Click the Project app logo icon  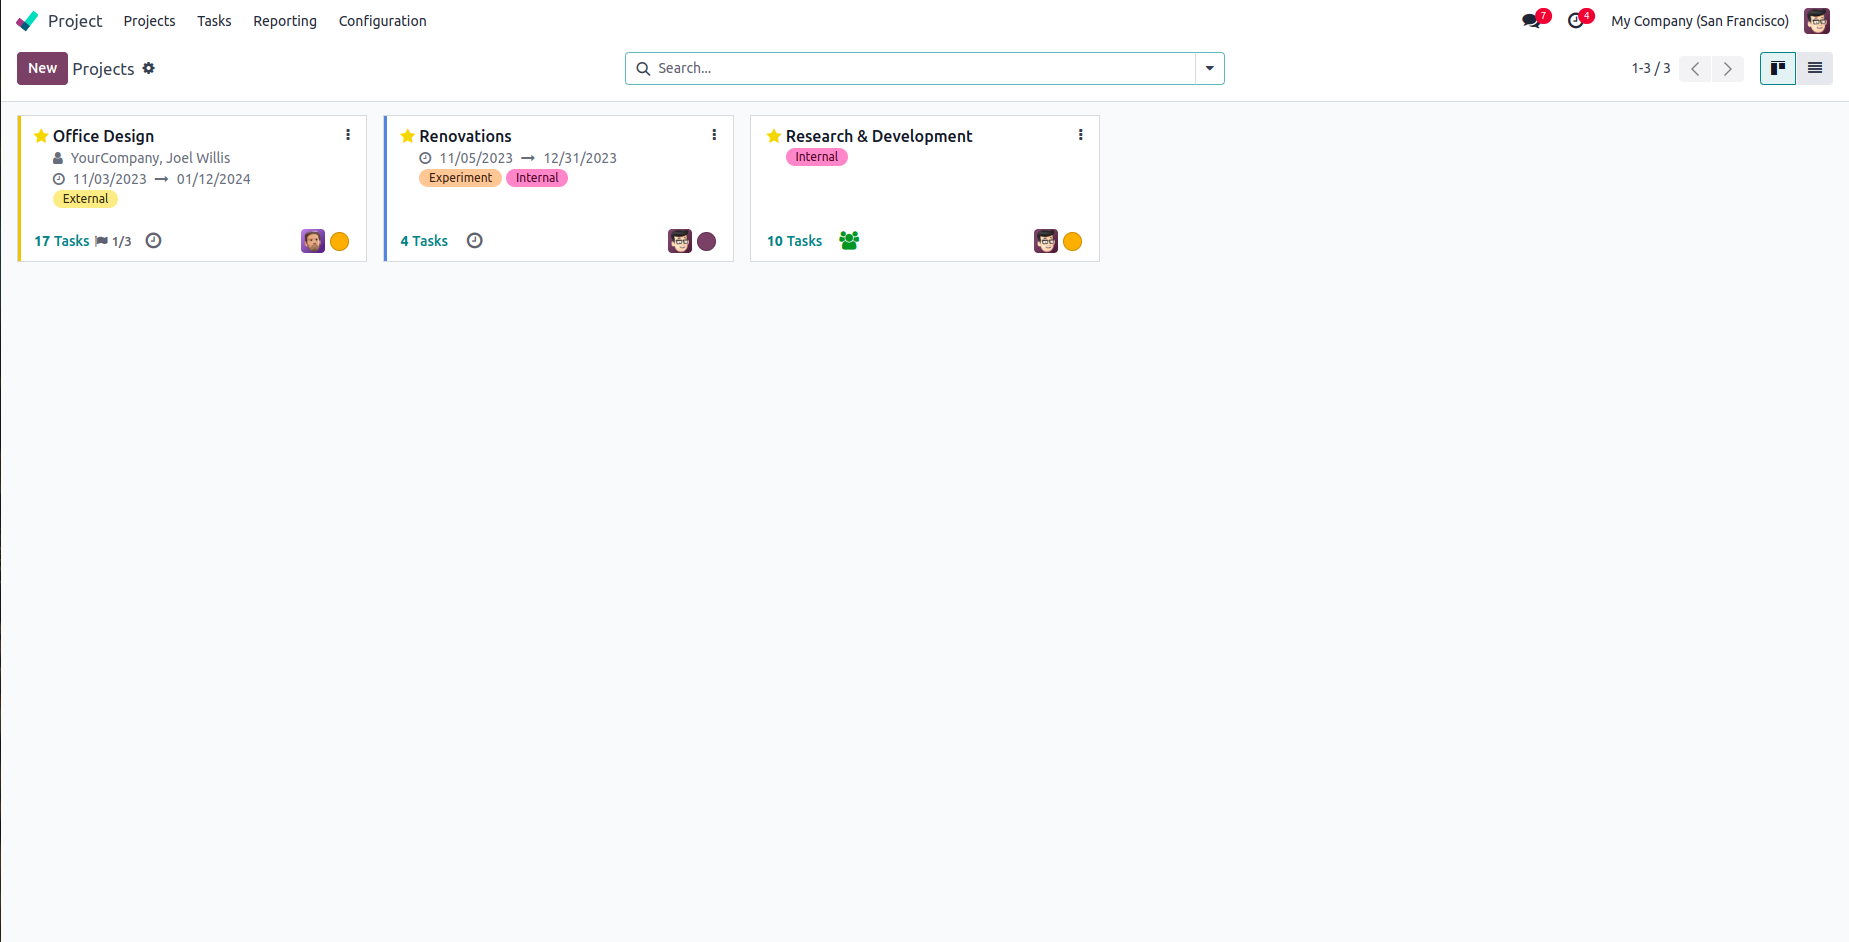[x=27, y=21]
